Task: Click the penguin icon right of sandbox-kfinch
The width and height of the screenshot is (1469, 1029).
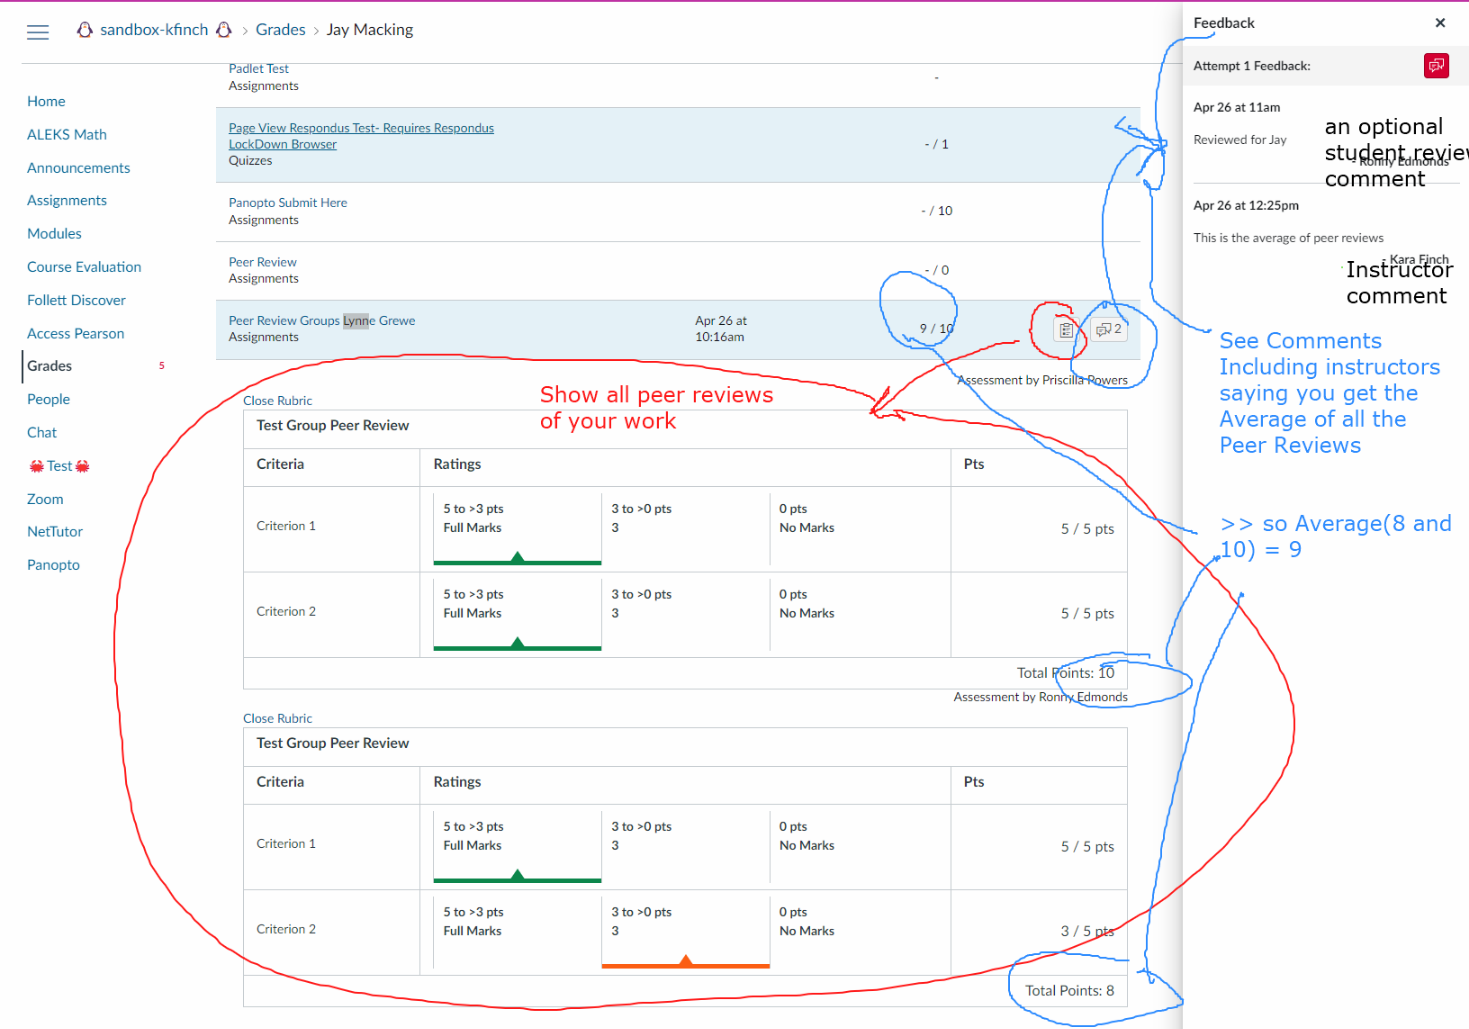Action: [x=224, y=30]
